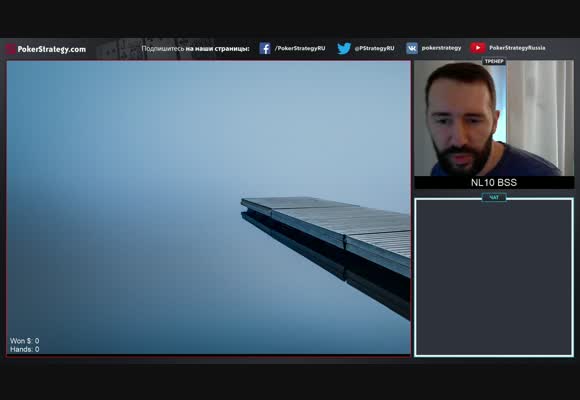Click the Подпишитесь на наши страницы text

(195, 48)
